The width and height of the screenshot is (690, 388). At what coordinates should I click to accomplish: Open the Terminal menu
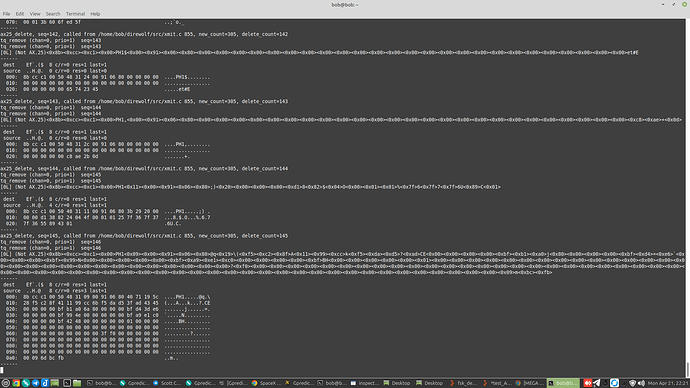pos(75,14)
